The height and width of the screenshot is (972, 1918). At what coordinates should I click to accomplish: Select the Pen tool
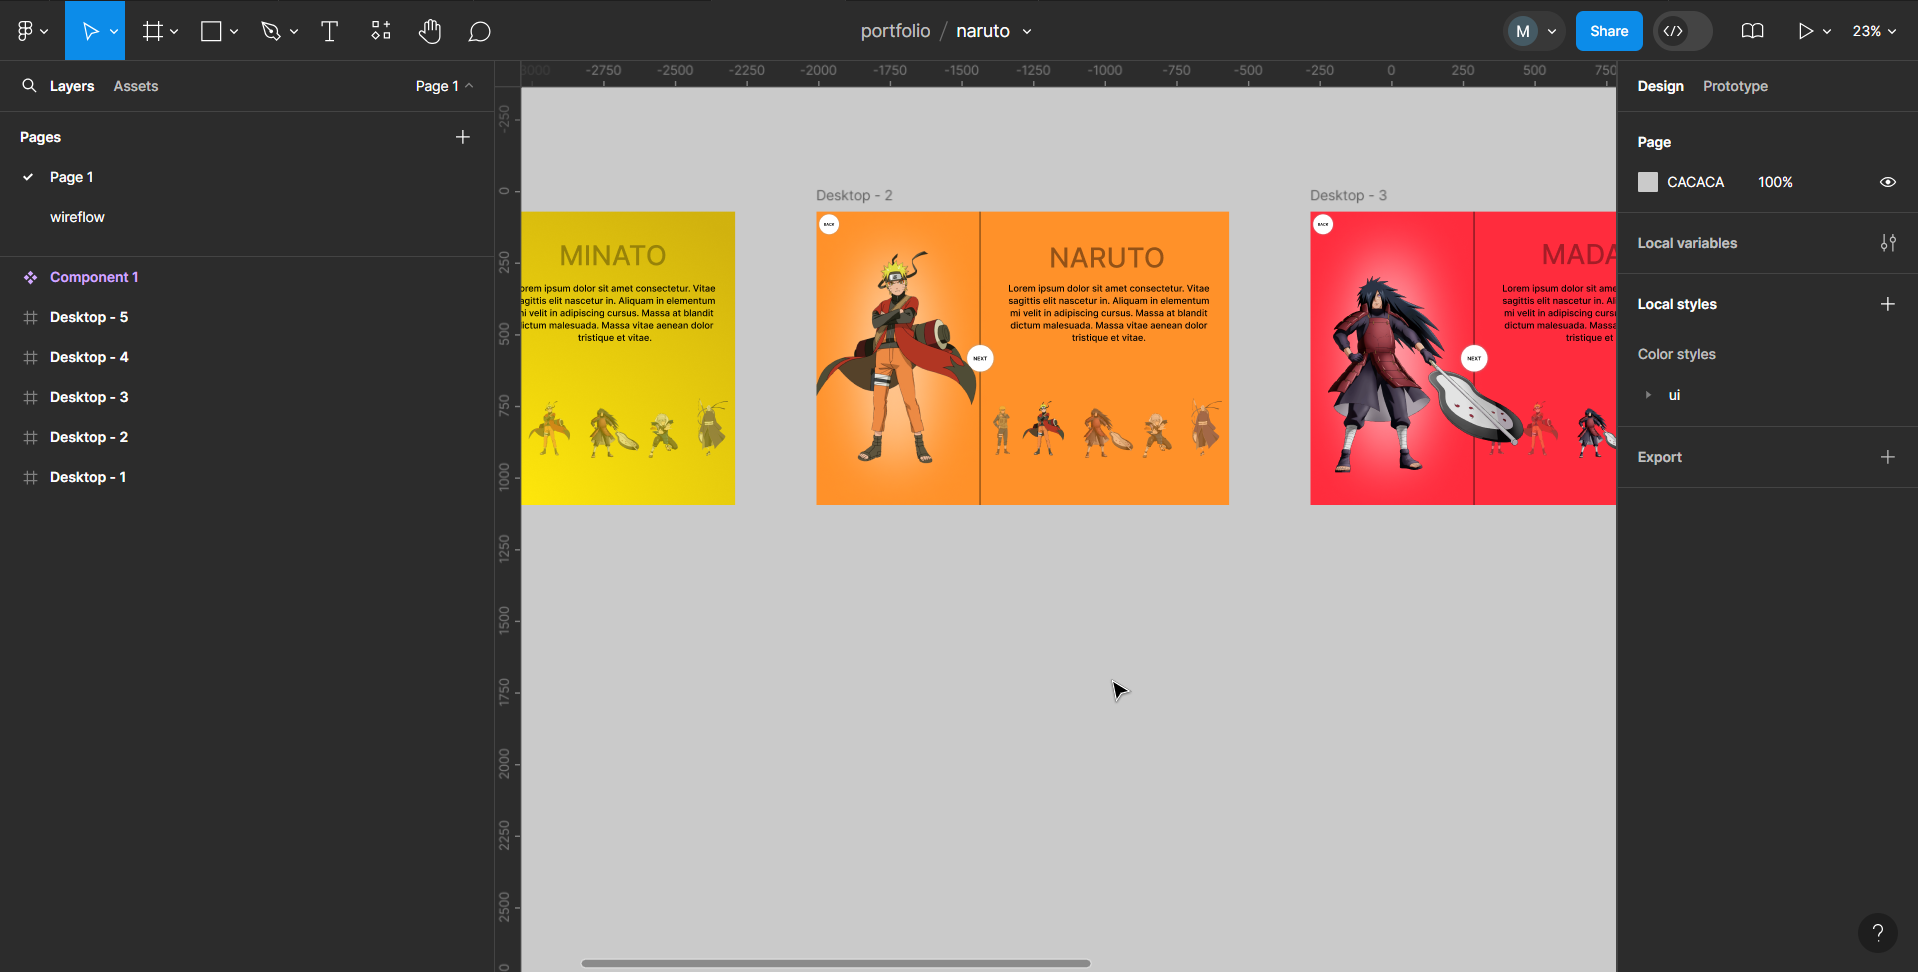coord(271,31)
